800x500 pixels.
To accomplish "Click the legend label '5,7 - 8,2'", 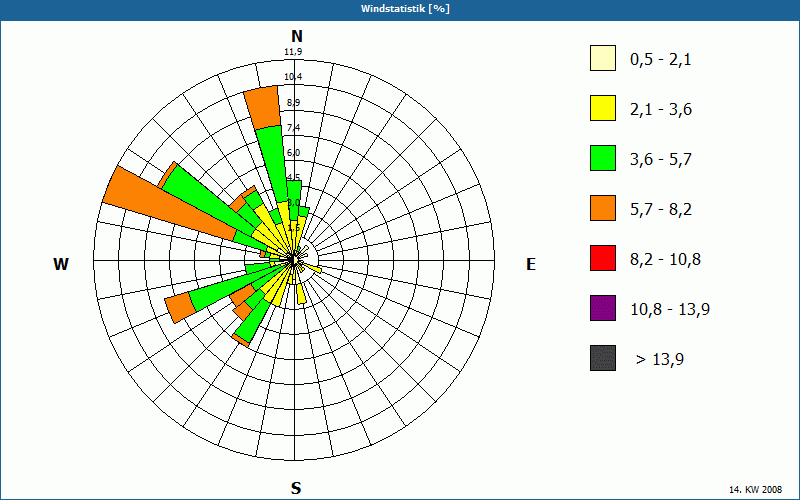I will point(661,210).
